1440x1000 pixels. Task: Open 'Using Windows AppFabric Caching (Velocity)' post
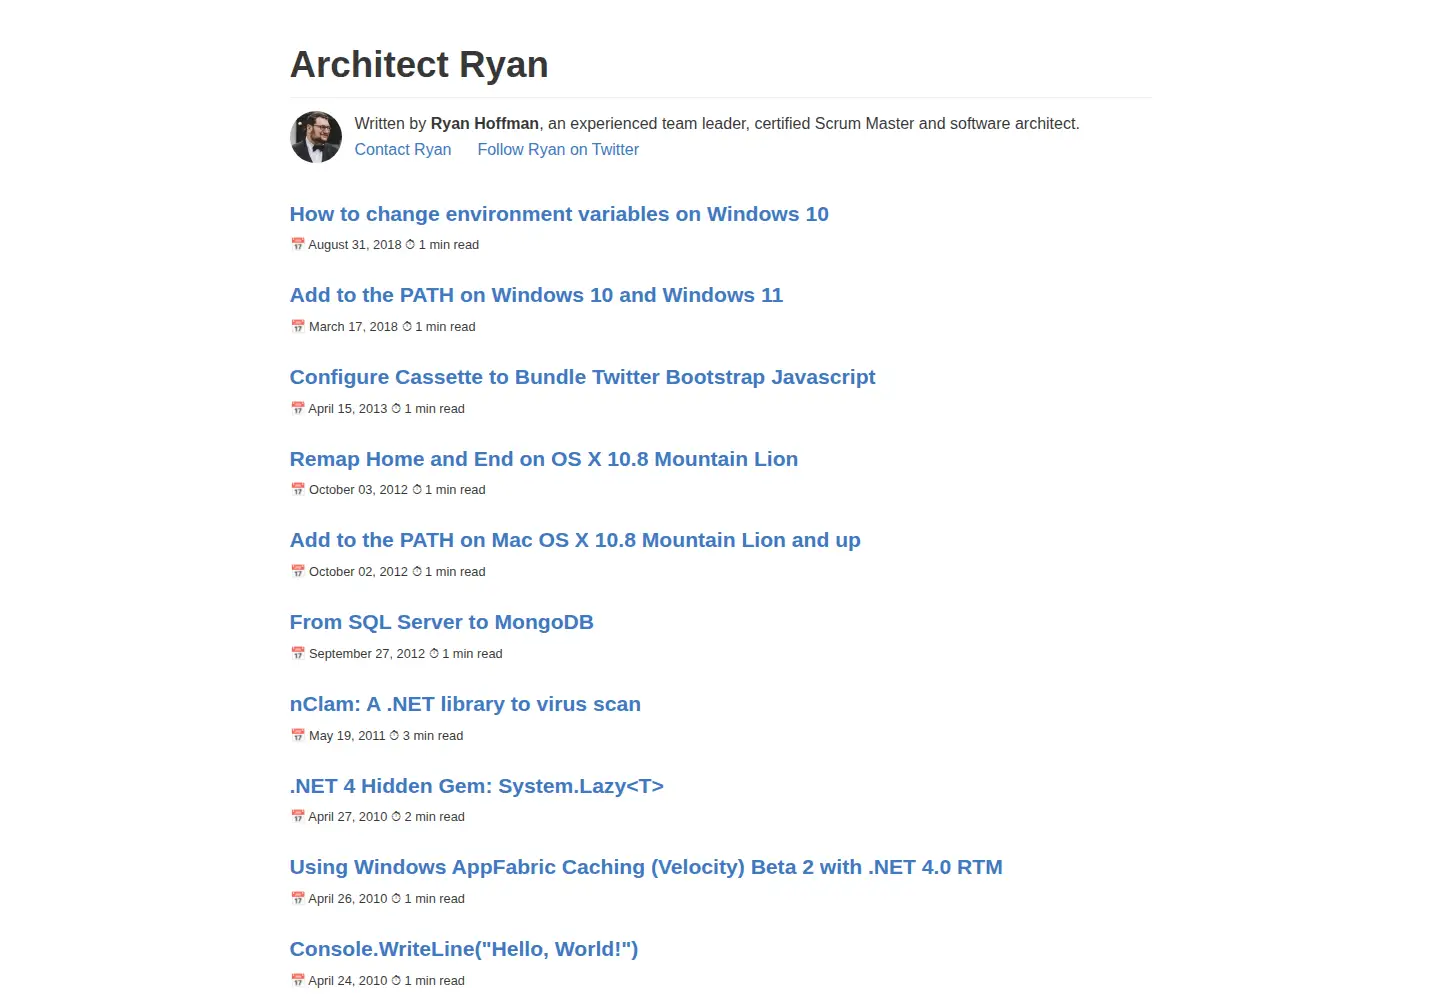point(646,867)
